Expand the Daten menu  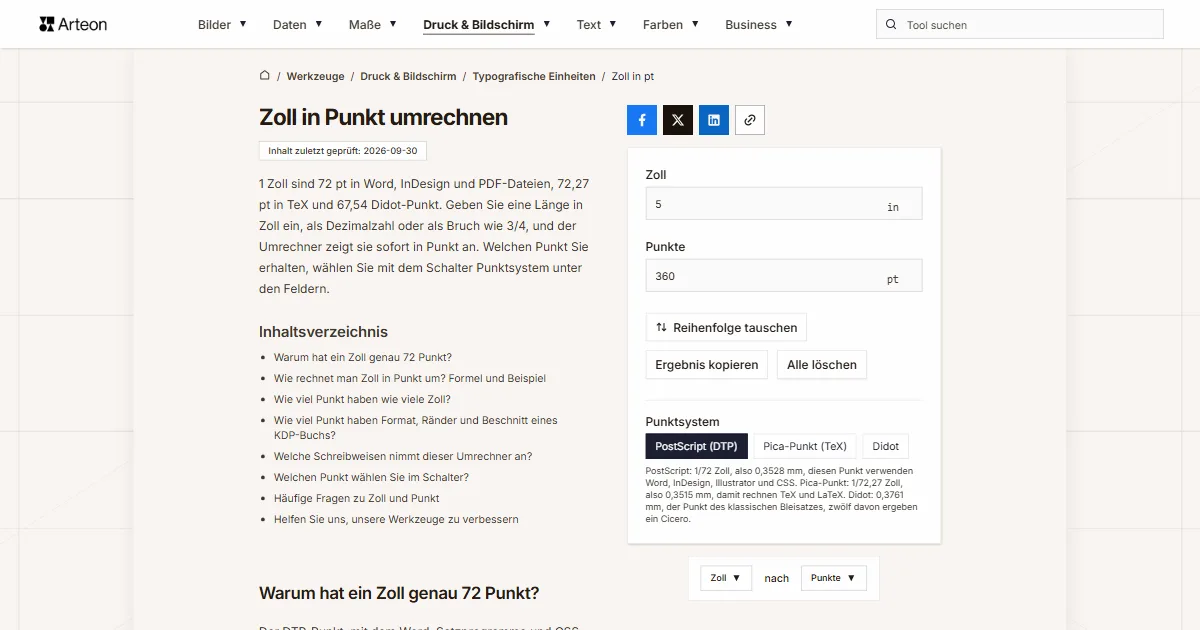click(x=297, y=24)
